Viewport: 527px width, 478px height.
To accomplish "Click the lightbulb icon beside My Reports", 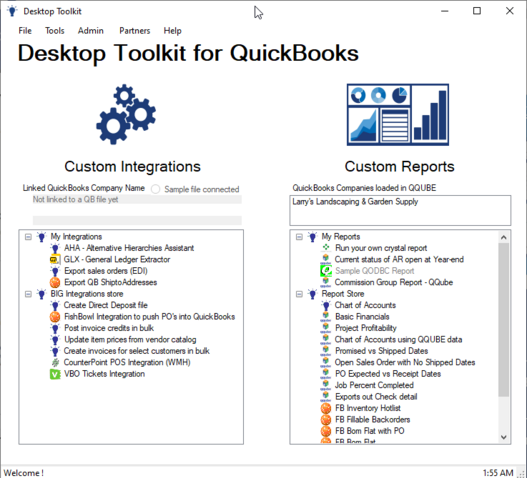I will [313, 237].
